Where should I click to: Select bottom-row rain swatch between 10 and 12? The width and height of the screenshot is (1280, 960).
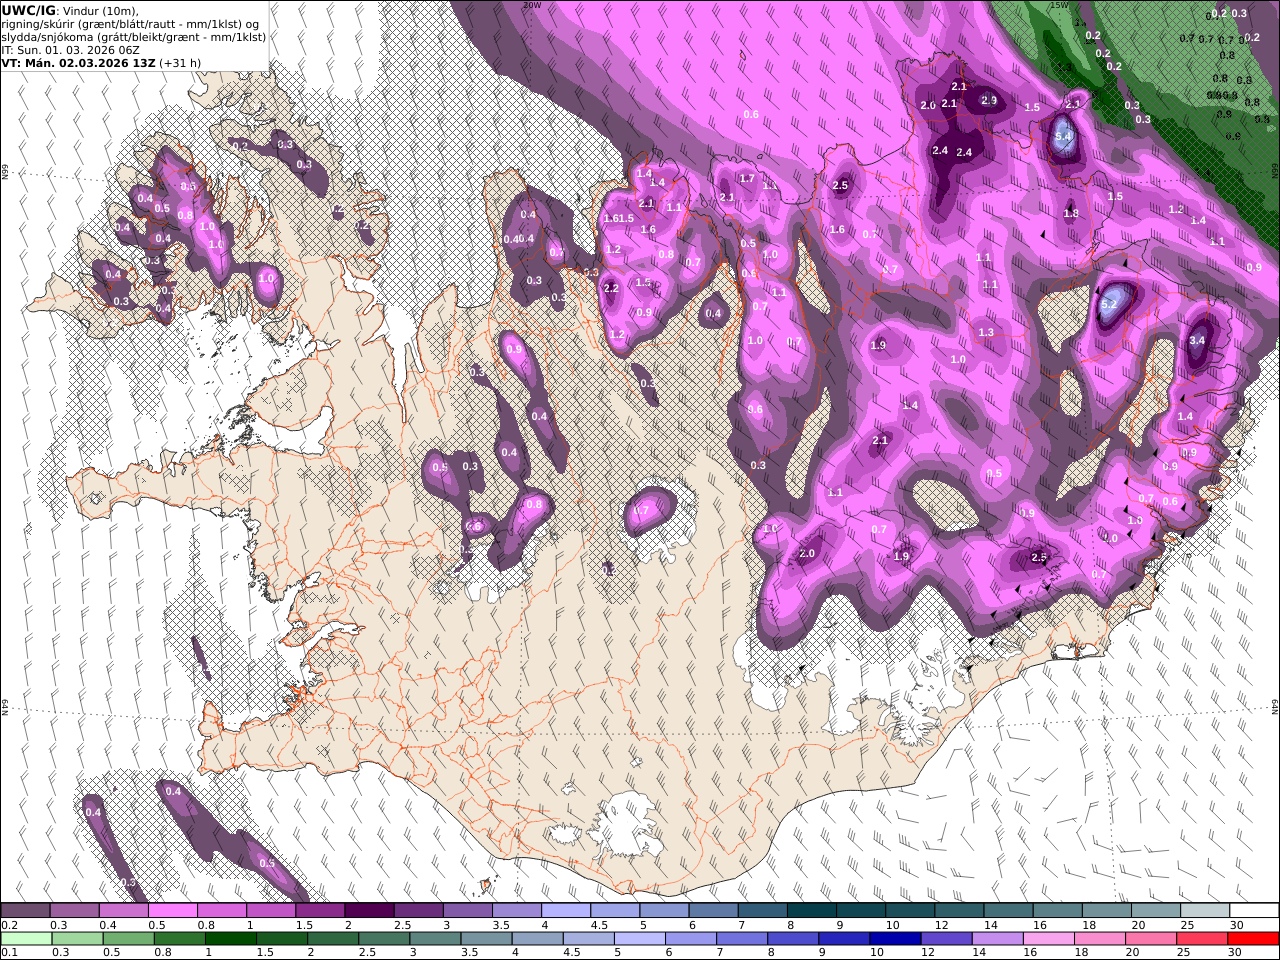pos(894,938)
